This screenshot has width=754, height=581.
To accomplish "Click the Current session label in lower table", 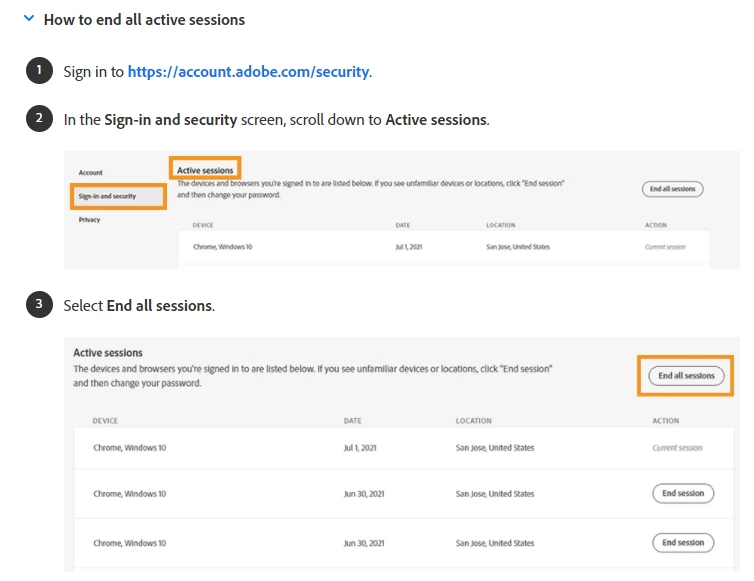I will [677, 448].
